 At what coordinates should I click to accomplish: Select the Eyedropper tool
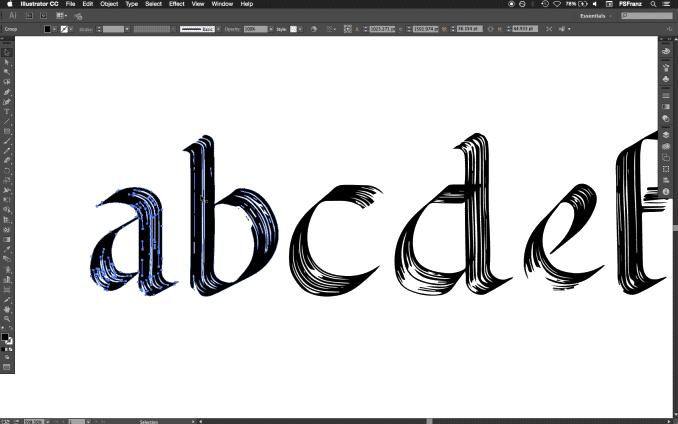pos(6,249)
